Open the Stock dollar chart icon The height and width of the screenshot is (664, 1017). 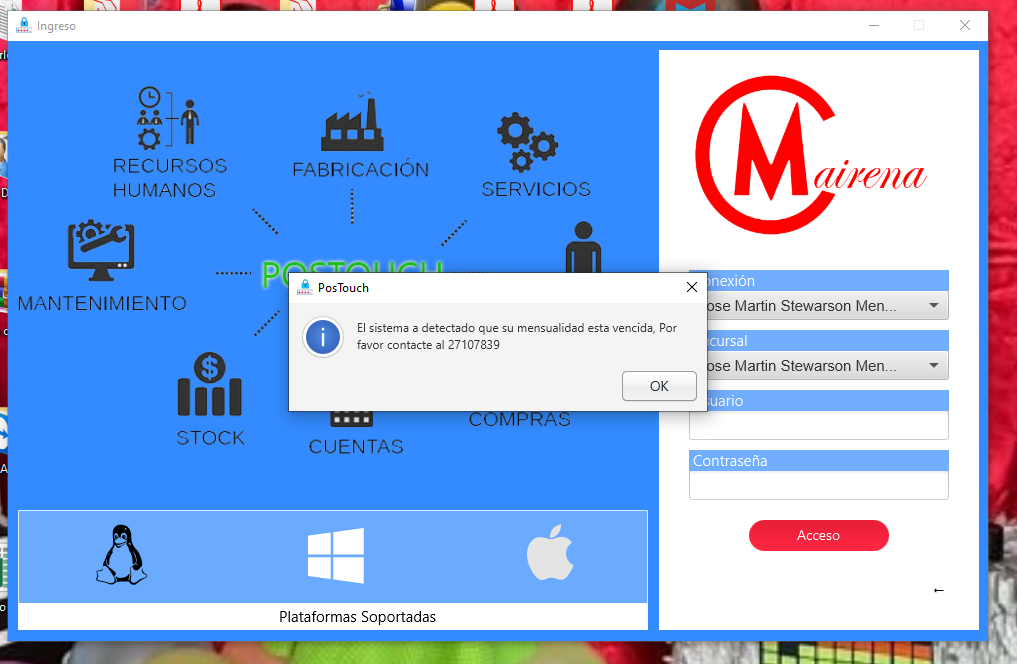click(209, 385)
